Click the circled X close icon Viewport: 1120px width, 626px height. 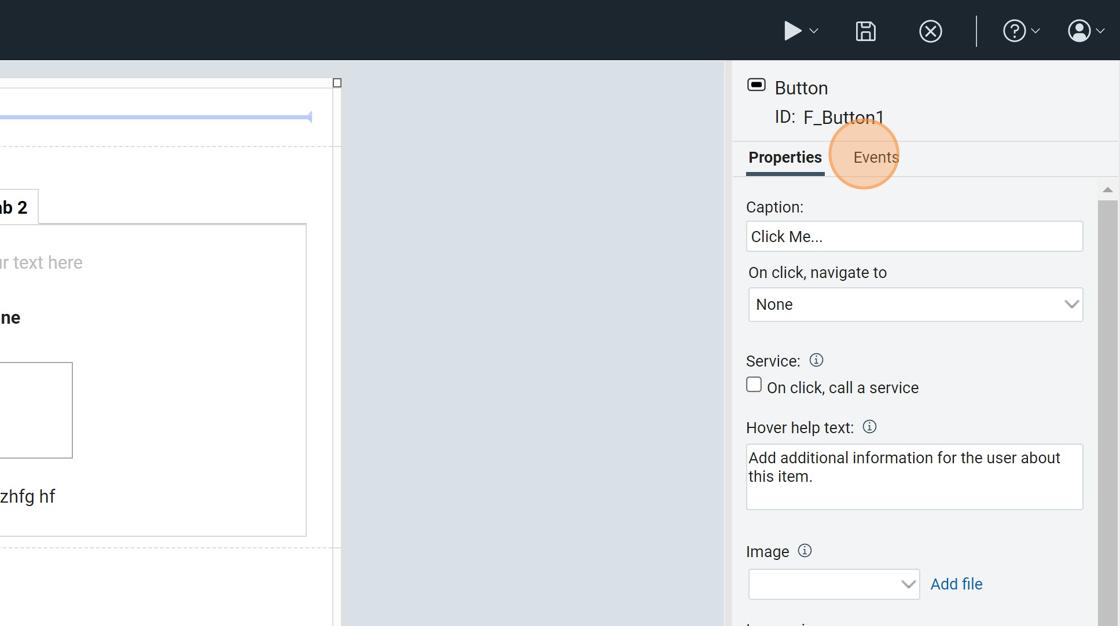[x=930, y=31]
